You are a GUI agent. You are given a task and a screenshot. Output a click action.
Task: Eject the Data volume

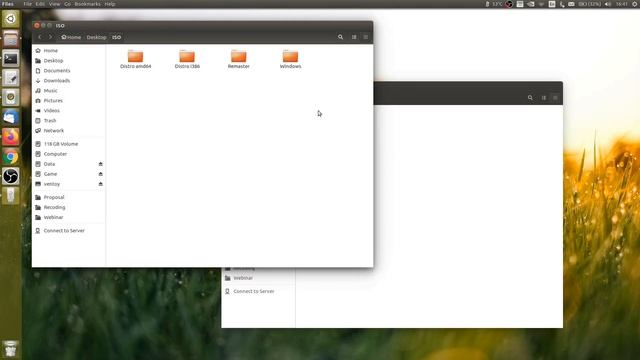point(100,164)
